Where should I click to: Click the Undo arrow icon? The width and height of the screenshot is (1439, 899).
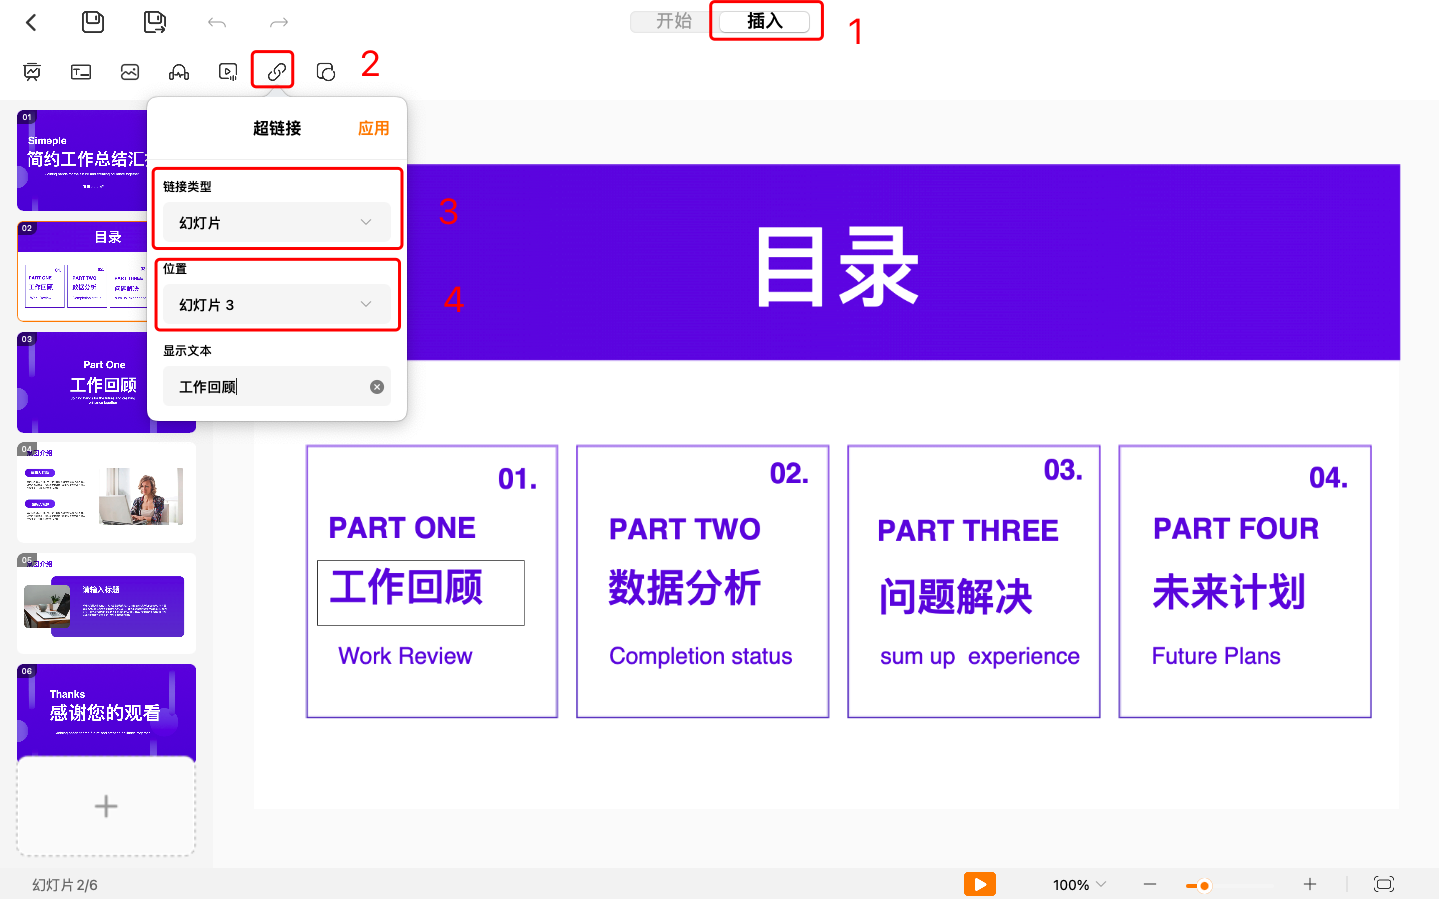click(217, 21)
